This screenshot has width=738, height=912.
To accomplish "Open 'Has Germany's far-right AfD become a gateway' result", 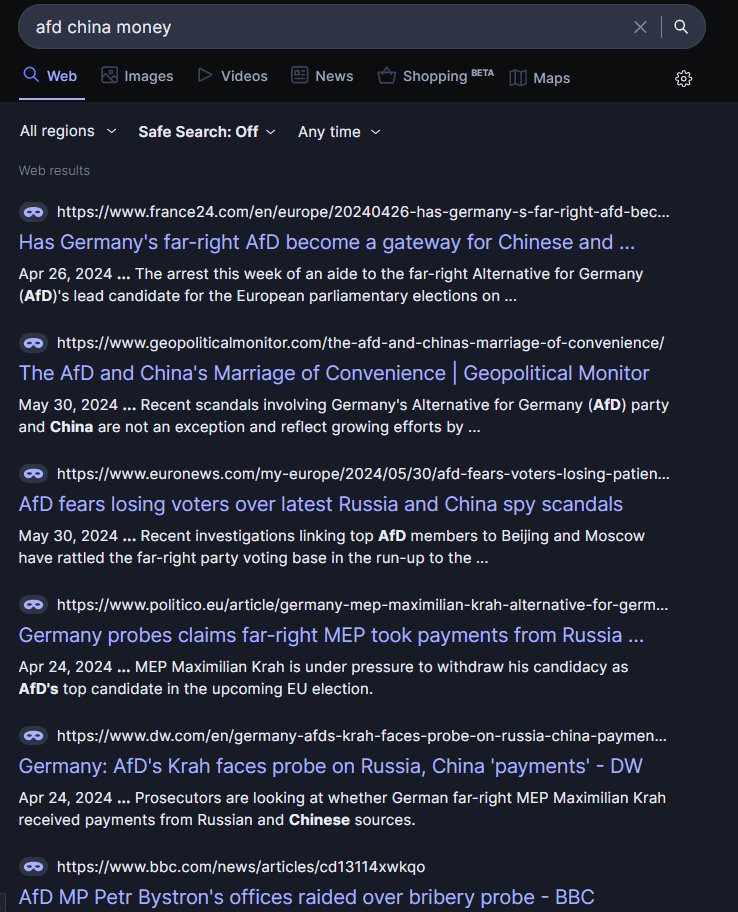I will [x=326, y=242].
